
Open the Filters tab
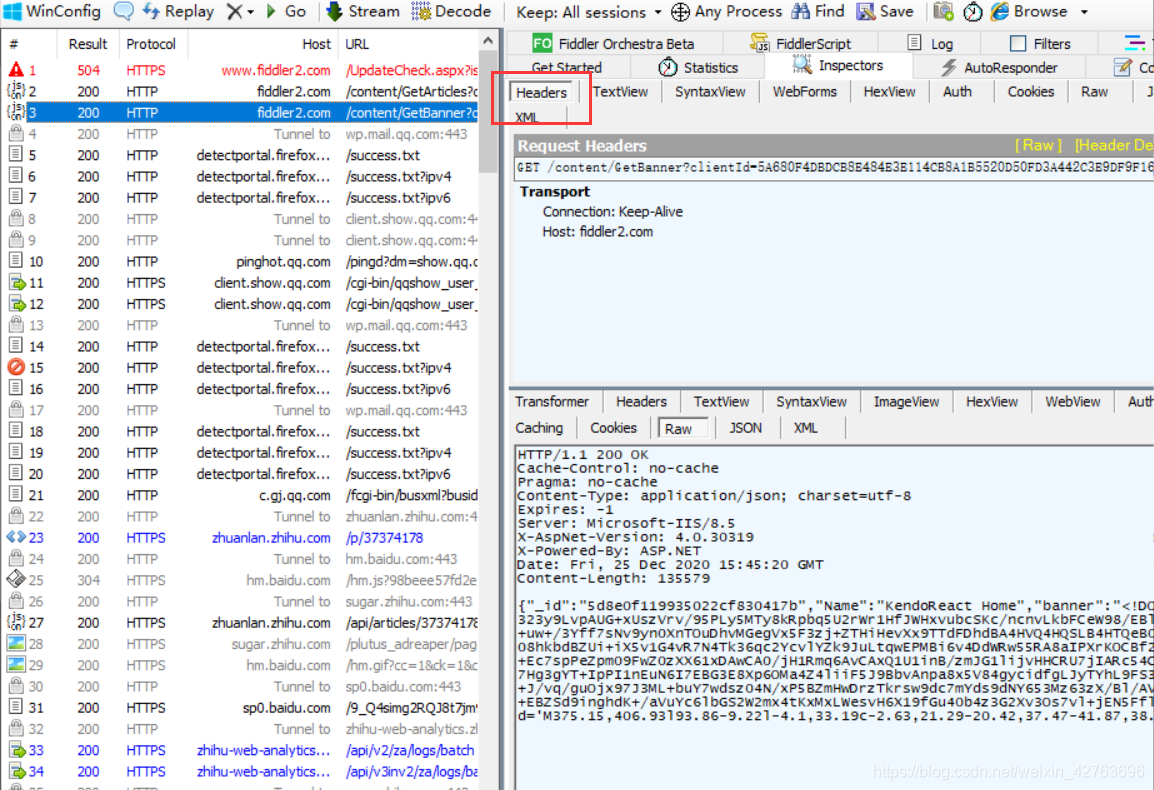1040,43
